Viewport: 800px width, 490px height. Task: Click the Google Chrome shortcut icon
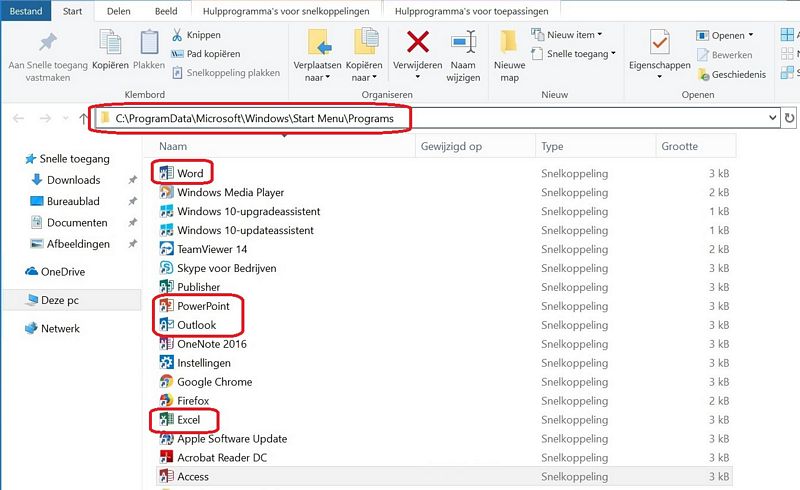click(166, 381)
